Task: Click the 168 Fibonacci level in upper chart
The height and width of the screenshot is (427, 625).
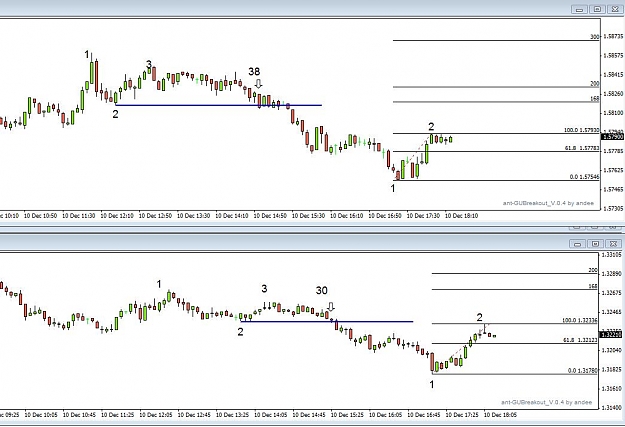Action: [x=594, y=98]
